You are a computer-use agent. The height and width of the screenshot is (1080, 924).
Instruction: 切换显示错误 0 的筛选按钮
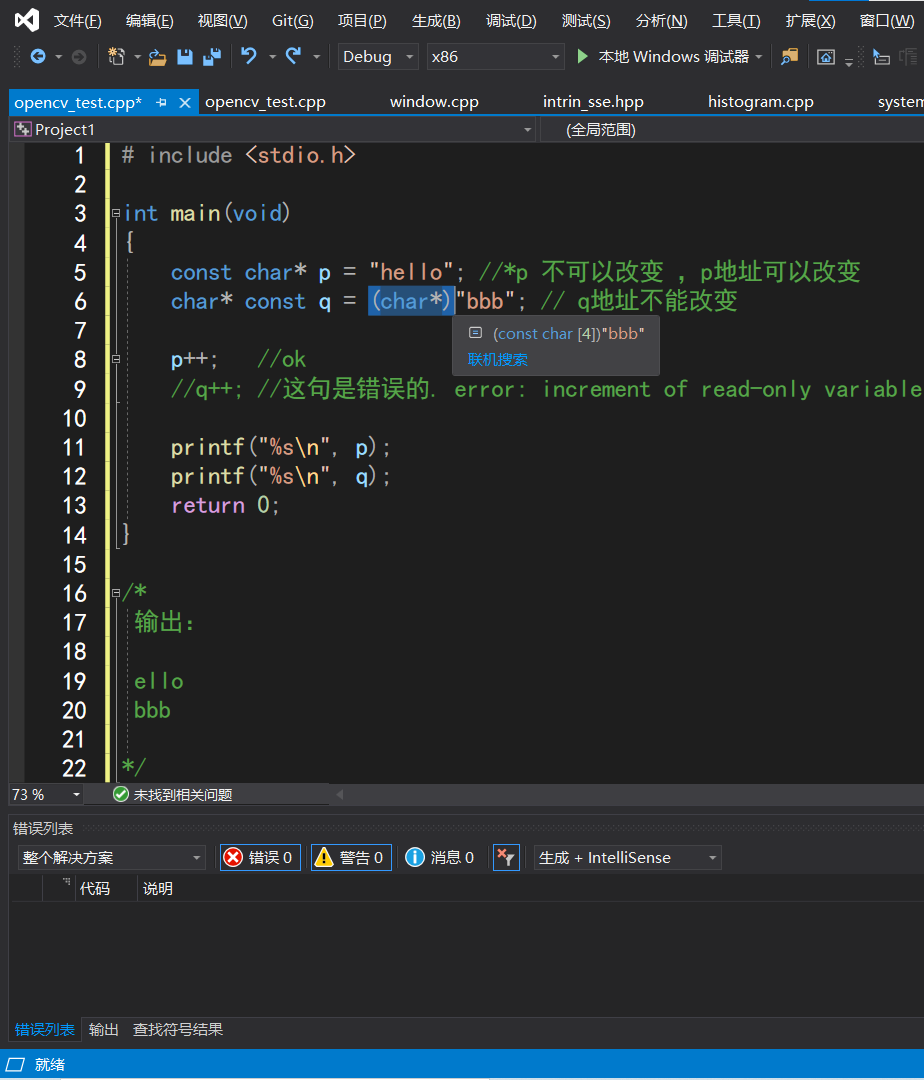point(259,857)
